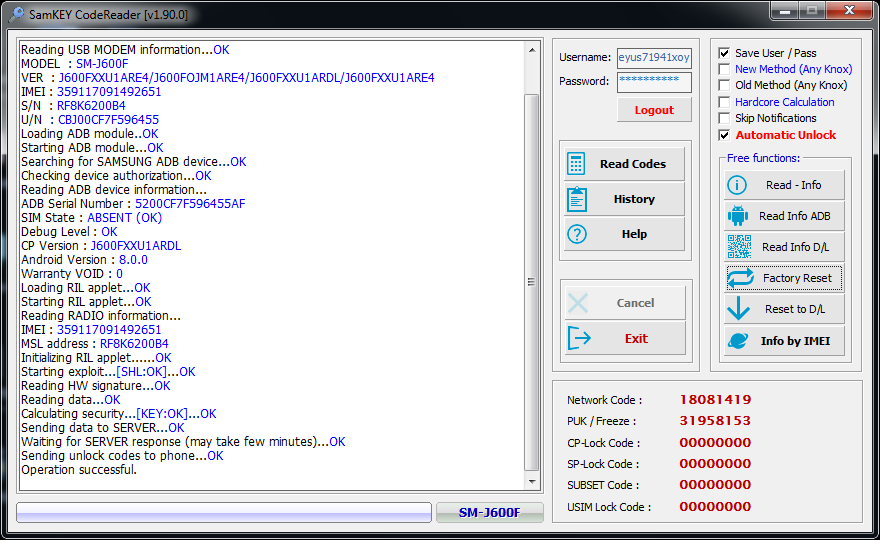The width and height of the screenshot is (880, 540).
Task: Enable Old Method (Any Knox) checkbox
Action: 725,85
